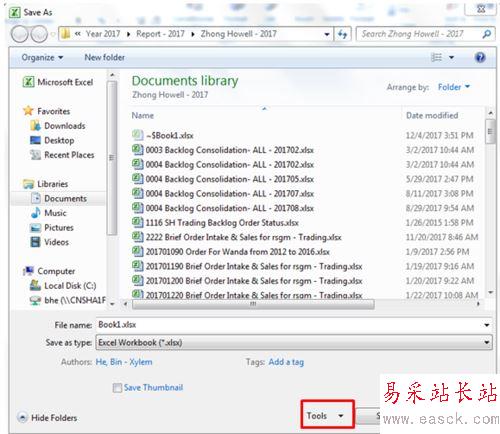
Task: Click the author name He, Bin - Xylem
Action: (x=124, y=362)
